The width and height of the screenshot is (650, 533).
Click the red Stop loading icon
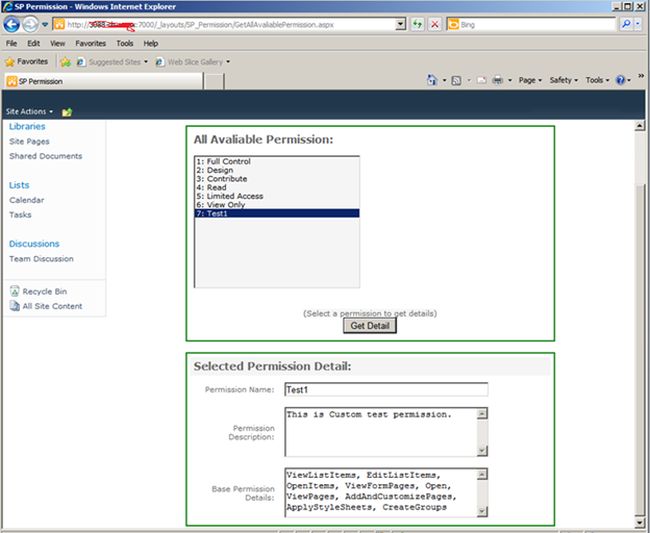pos(434,24)
